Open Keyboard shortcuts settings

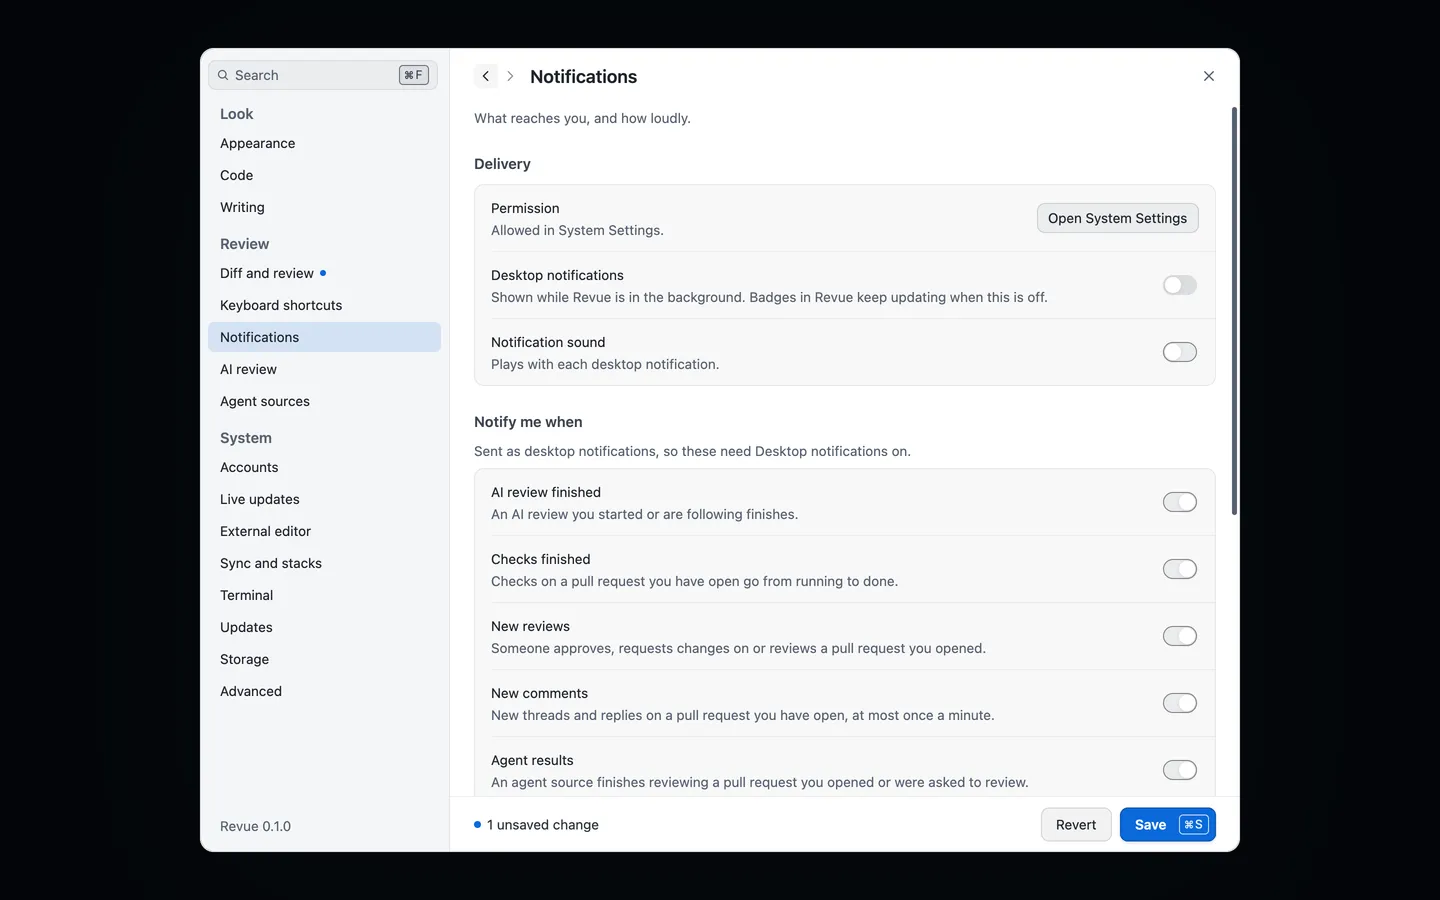[x=324, y=305]
